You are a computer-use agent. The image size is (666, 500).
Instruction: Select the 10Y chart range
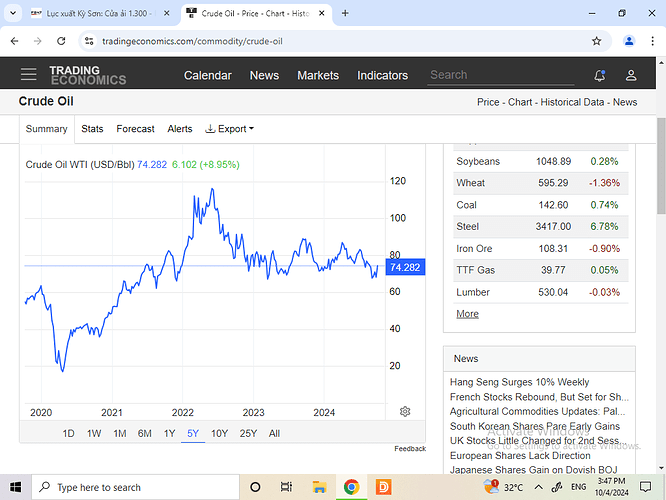[x=220, y=433]
